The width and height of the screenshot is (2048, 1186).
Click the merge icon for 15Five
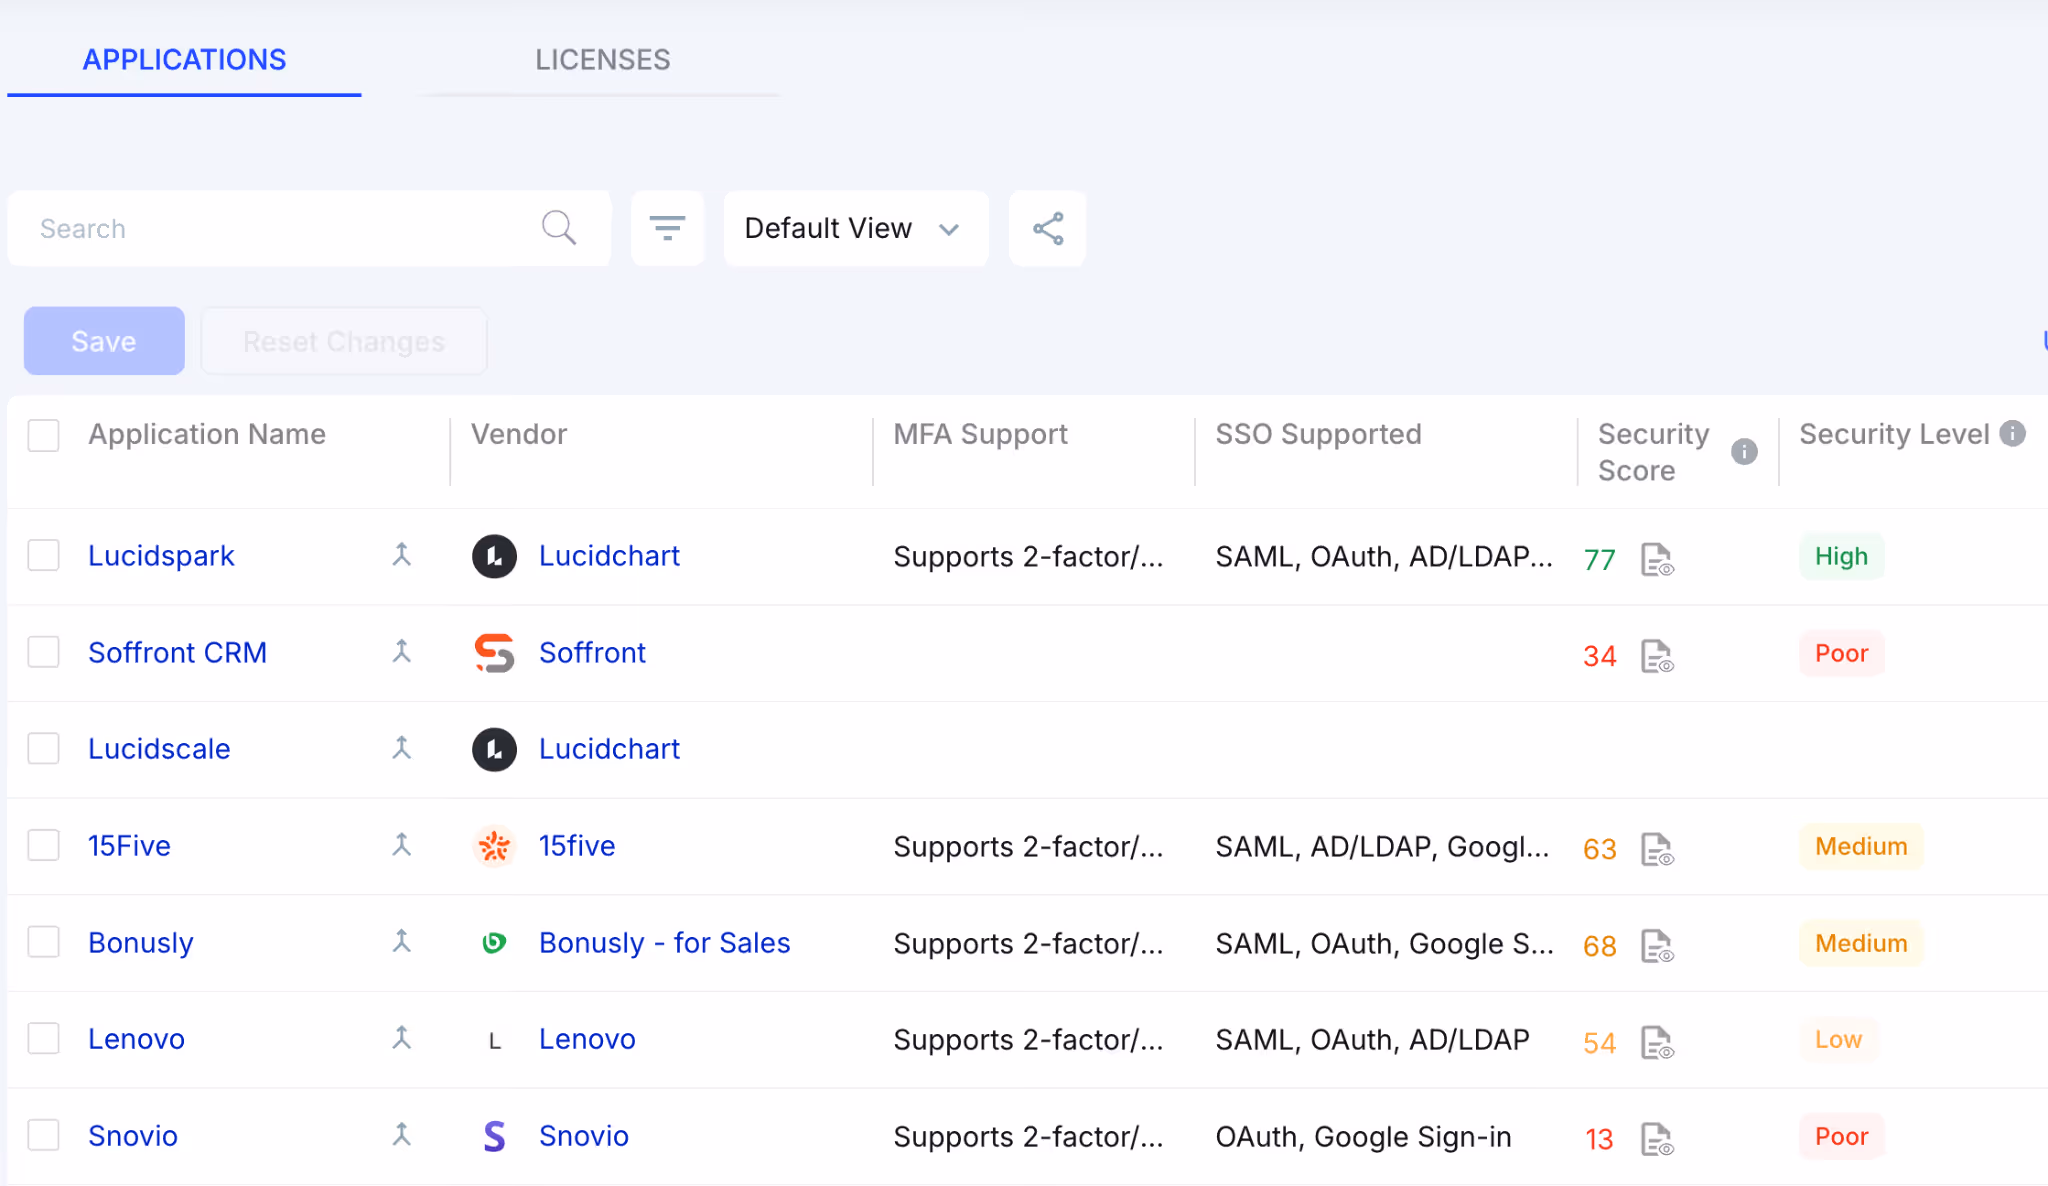pyautogui.click(x=401, y=845)
